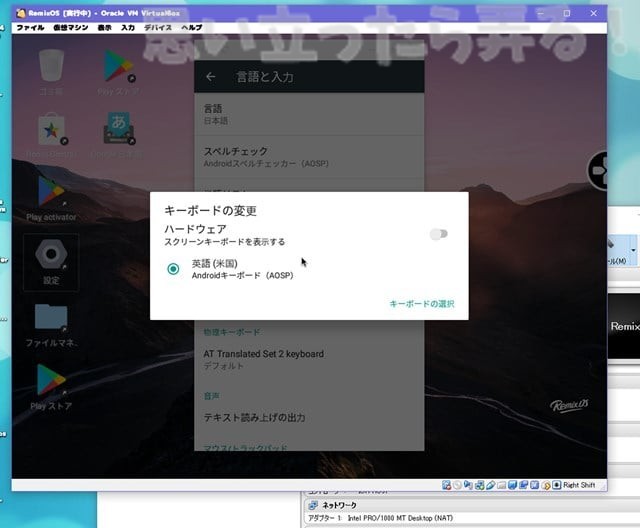Screen dimensions: 640x528
Task: Minimize the RemixOS VirtualBox window
Action: pos(540,13)
